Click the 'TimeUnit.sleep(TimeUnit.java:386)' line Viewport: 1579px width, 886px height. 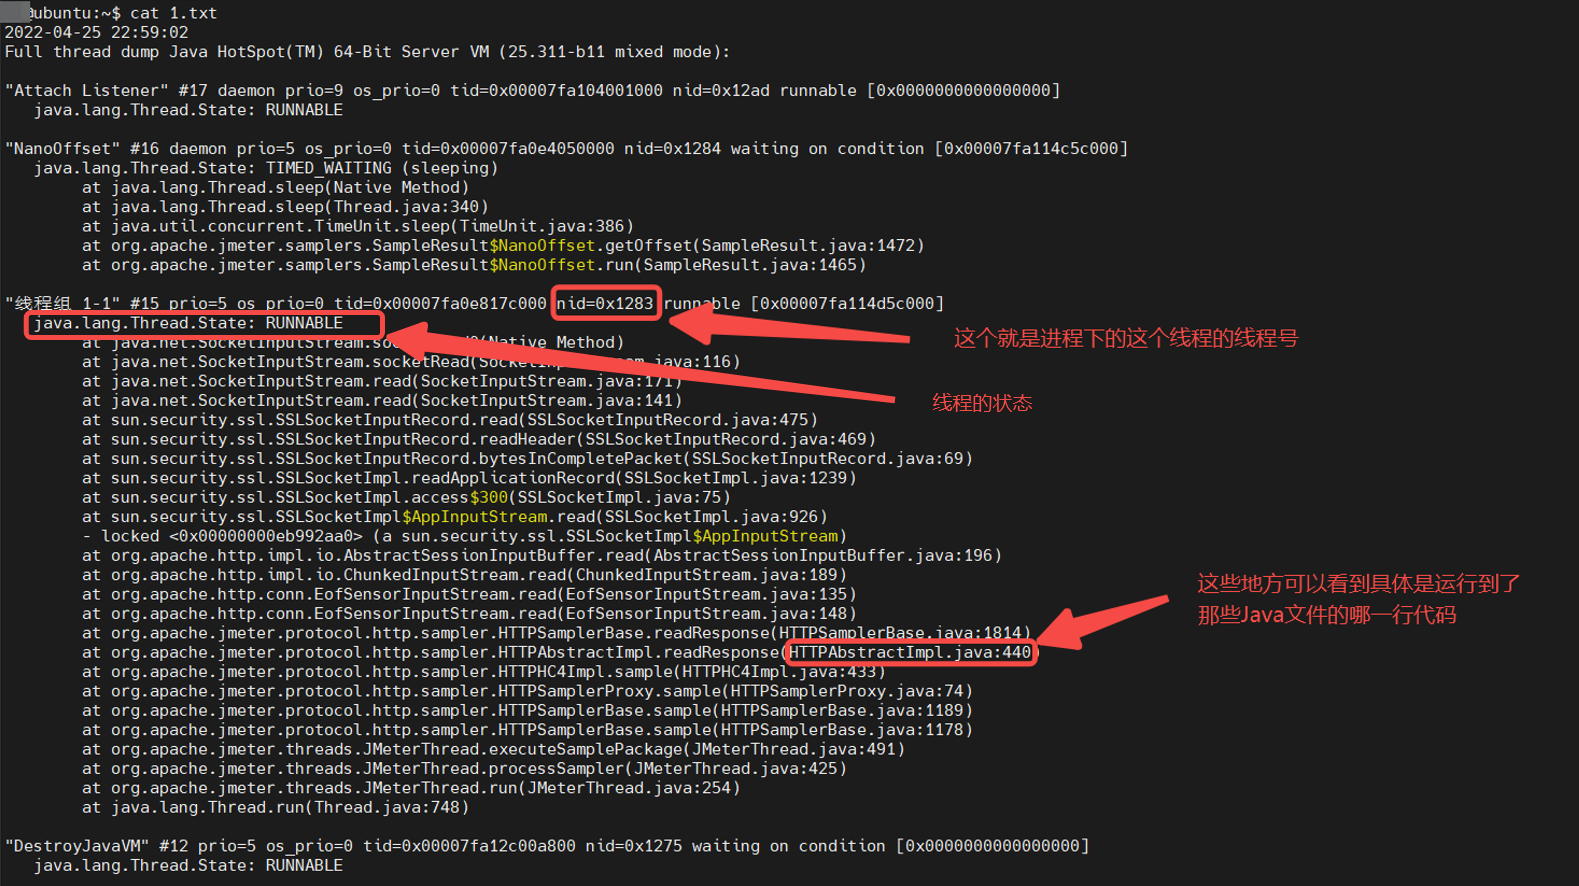(358, 226)
